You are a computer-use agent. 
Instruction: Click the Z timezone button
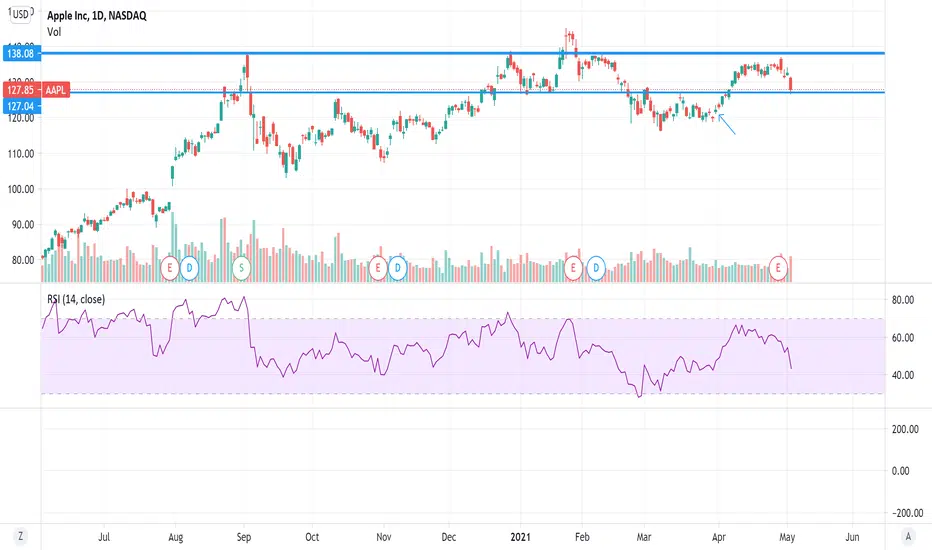(20, 537)
